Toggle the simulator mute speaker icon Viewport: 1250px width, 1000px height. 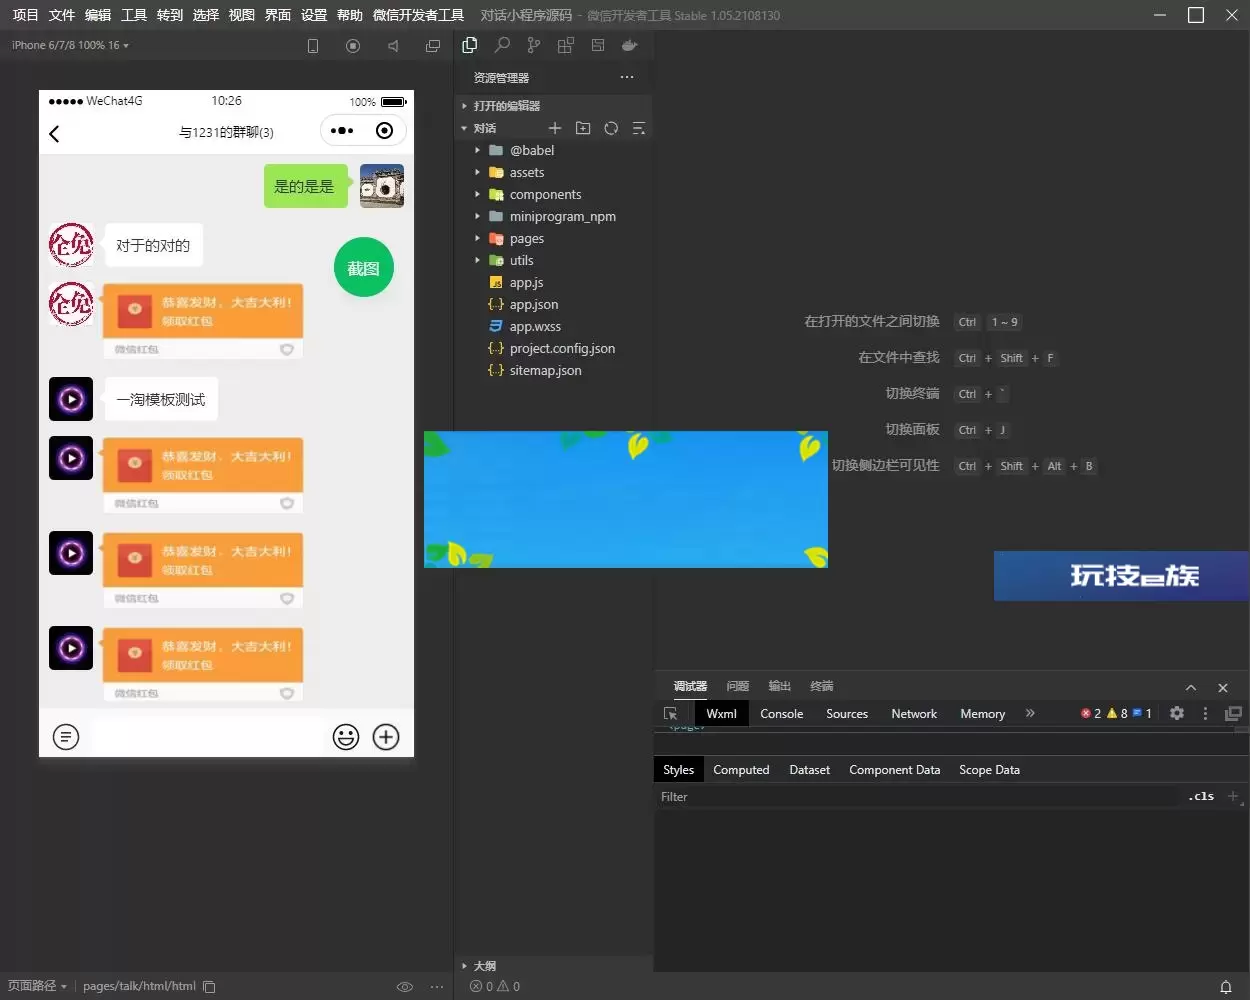tap(393, 46)
